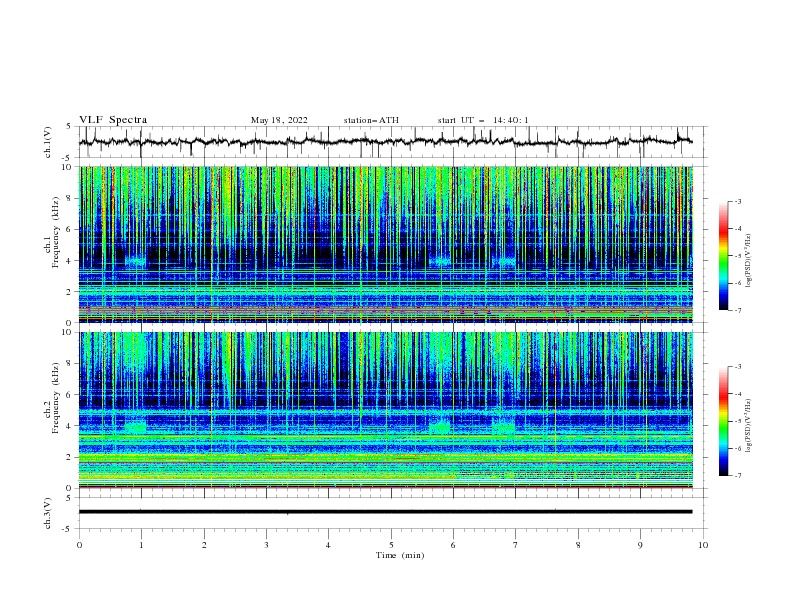This screenshot has height=612, width=792.
Task: Click time axis tick label "3"
Action: (x=266, y=545)
